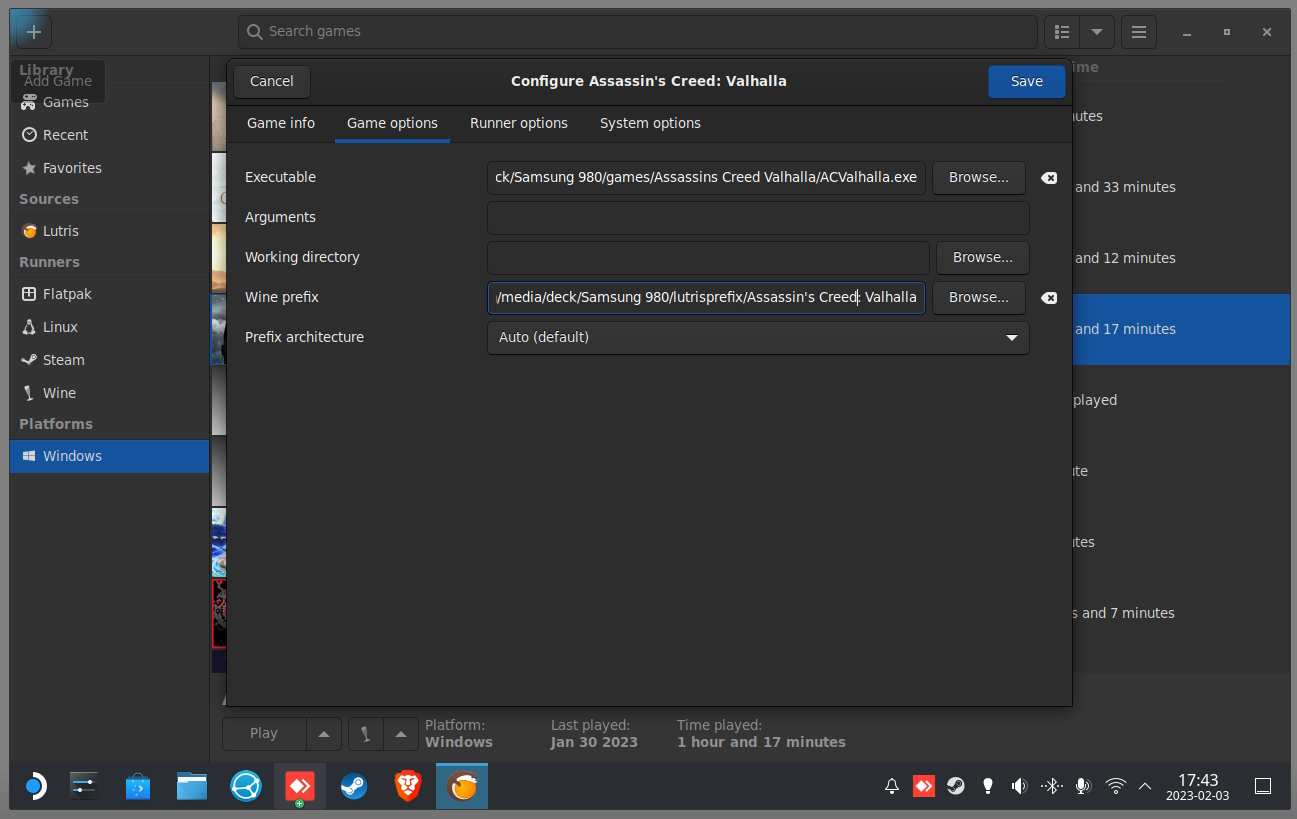Cancel the configuration dialog

pyautogui.click(x=272, y=82)
